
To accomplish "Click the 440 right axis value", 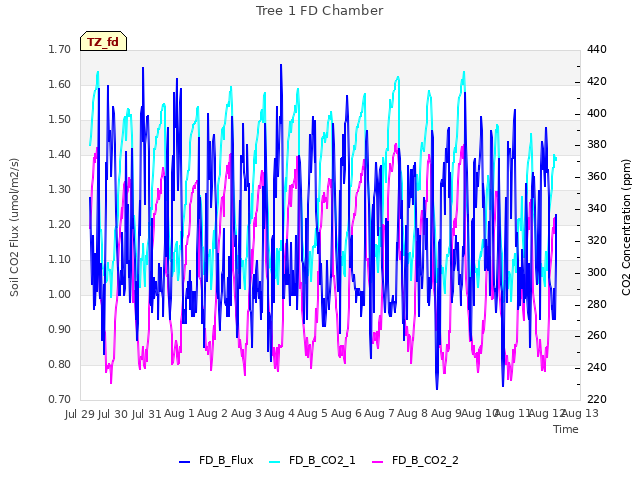I will (x=597, y=49).
